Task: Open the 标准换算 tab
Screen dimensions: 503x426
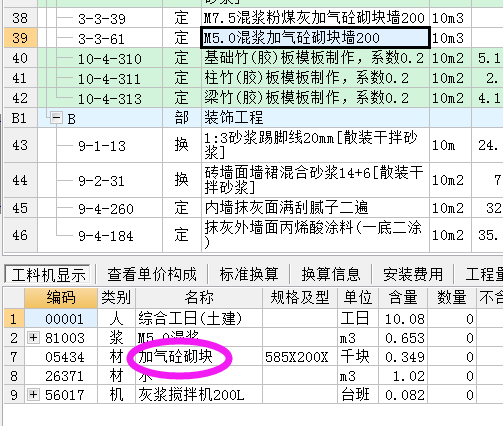Action: [x=249, y=275]
